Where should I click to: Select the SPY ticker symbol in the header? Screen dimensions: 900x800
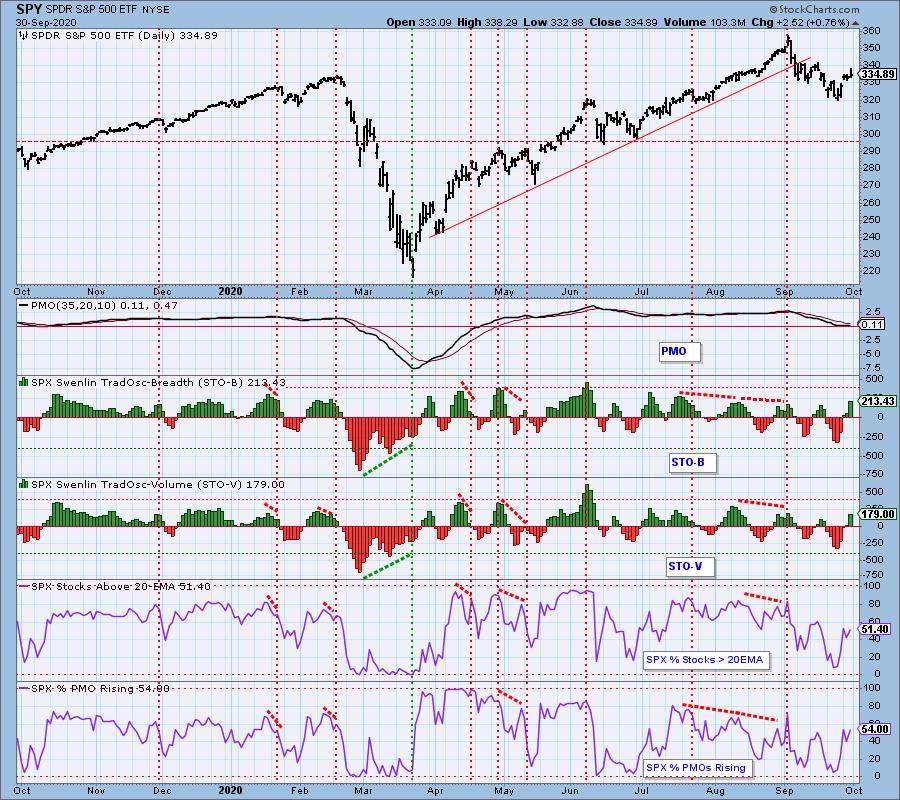tap(29, 10)
